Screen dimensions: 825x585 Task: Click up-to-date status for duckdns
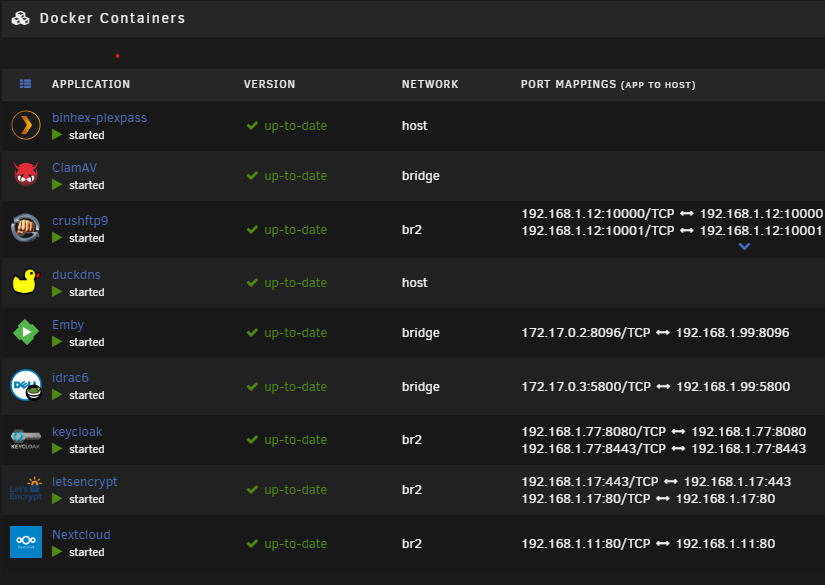click(295, 283)
